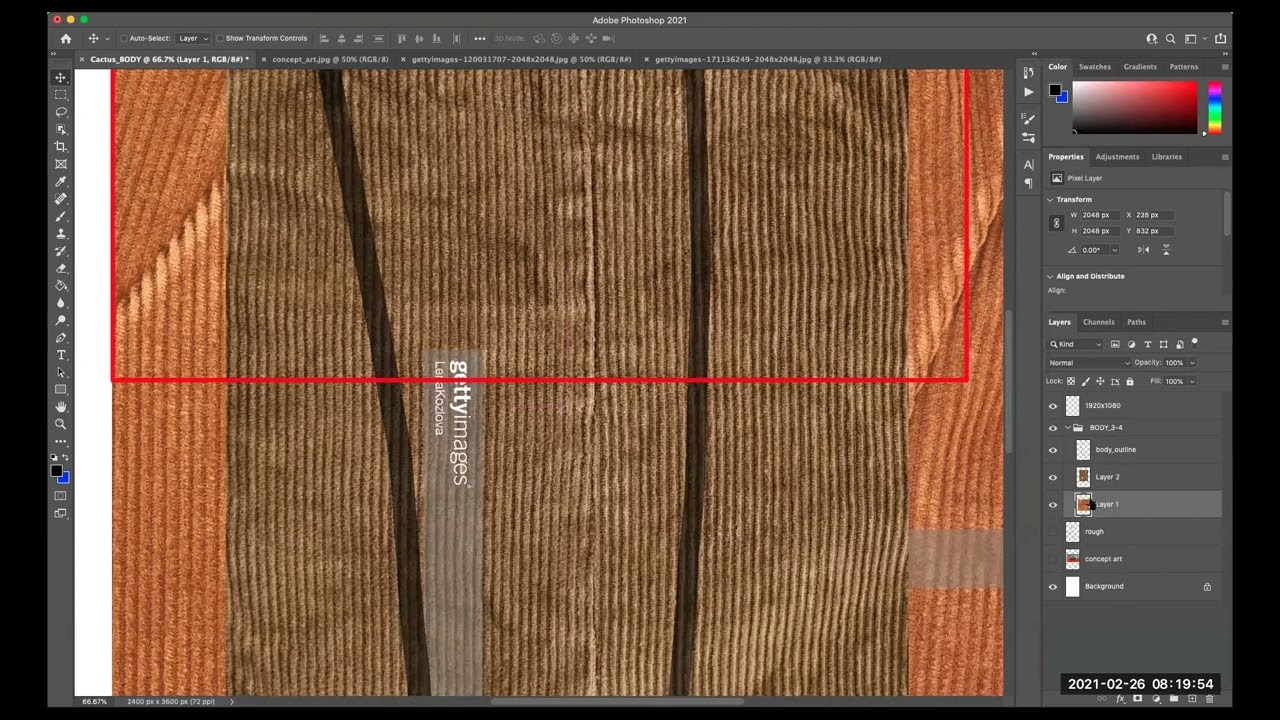Select the Pen tool
Viewport: 1280px width, 720px height.
click(x=61, y=338)
